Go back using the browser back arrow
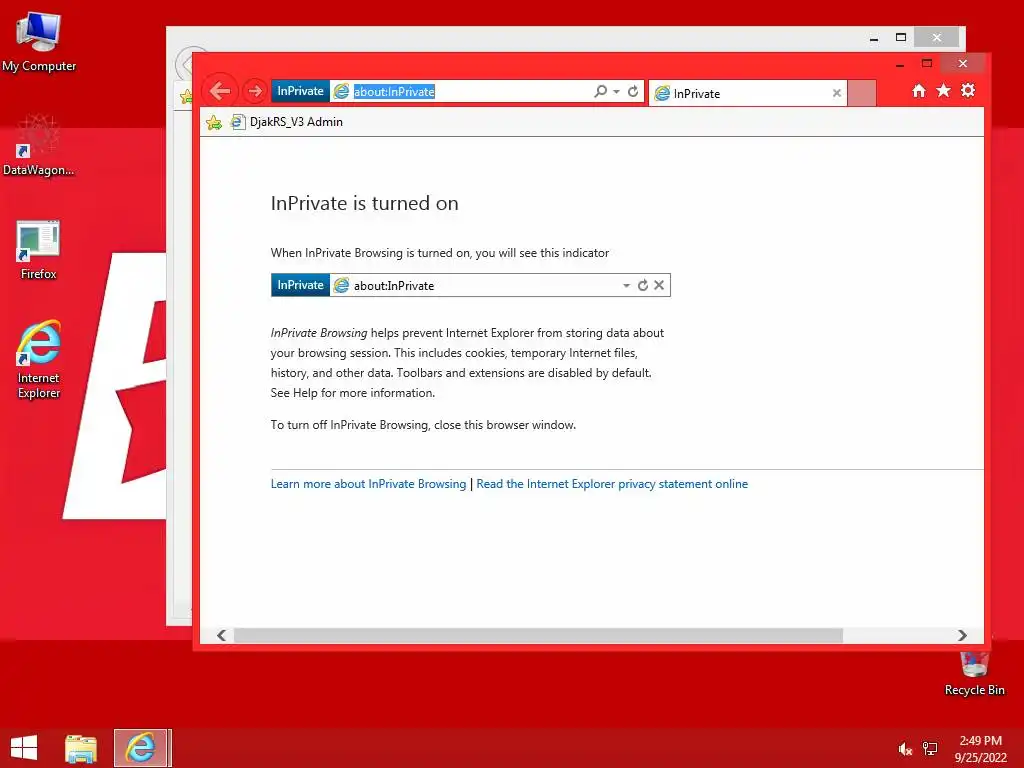Screen dimensions: 1024x768 pos(220,91)
